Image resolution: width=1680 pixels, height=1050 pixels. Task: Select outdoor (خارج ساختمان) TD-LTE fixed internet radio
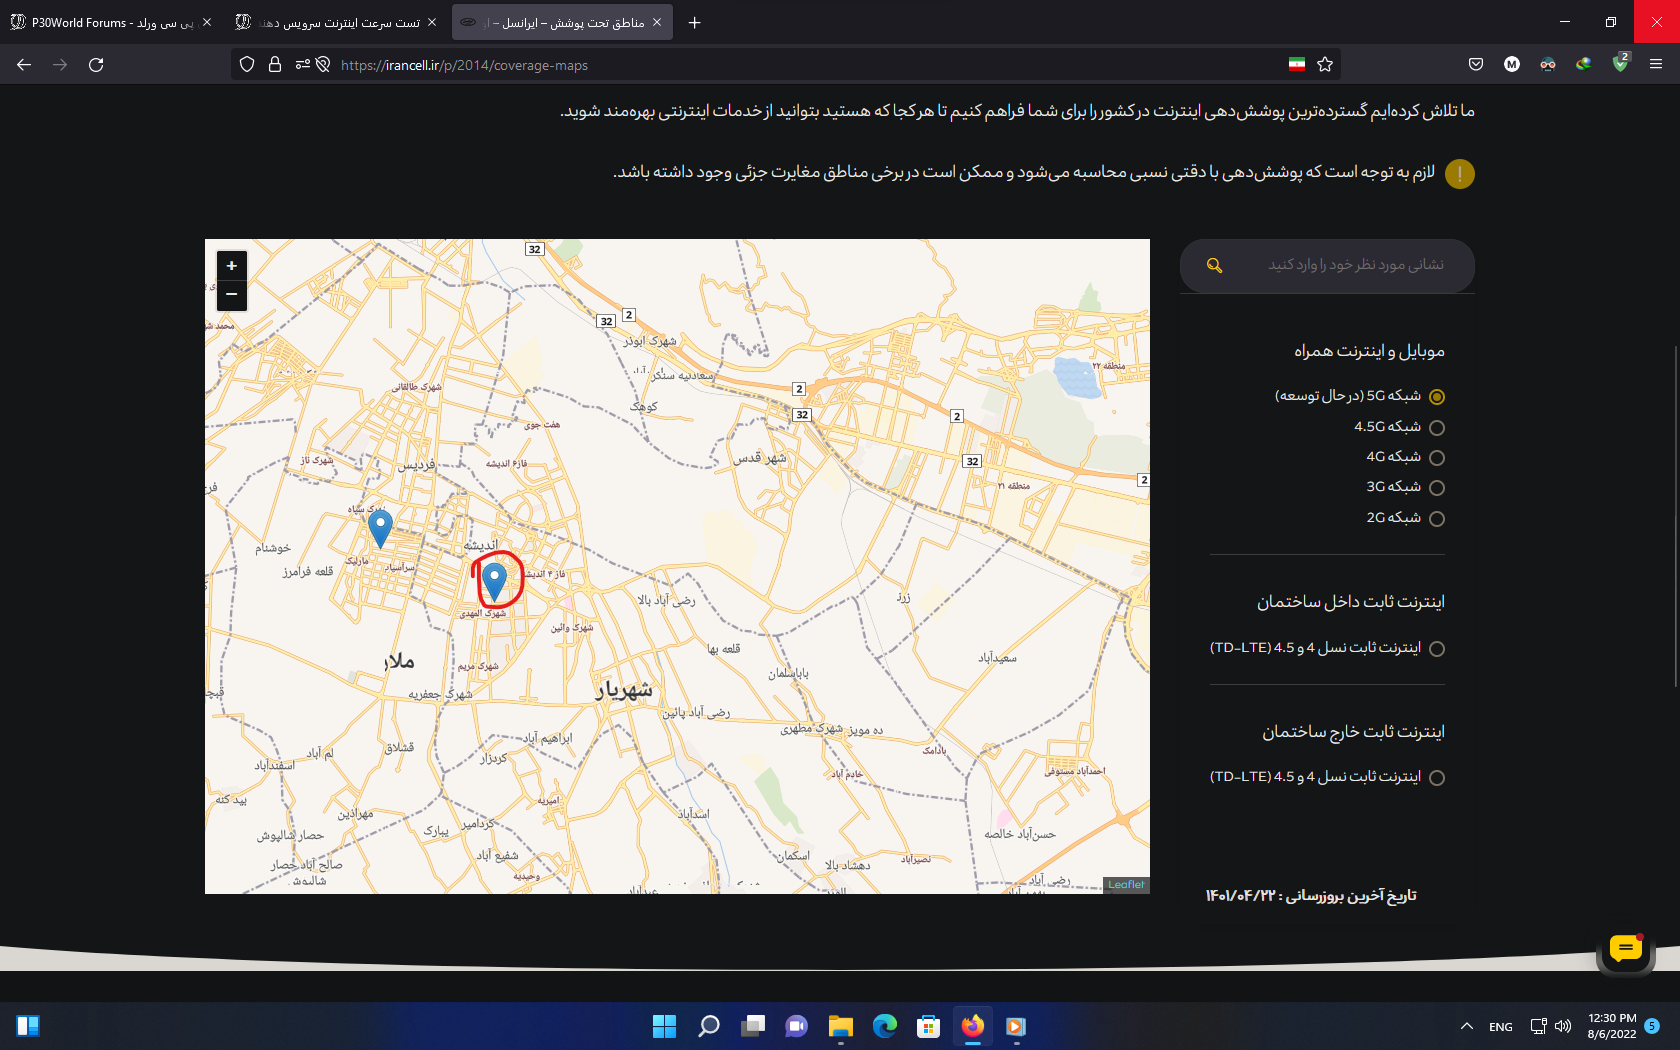pyautogui.click(x=1437, y=778)
